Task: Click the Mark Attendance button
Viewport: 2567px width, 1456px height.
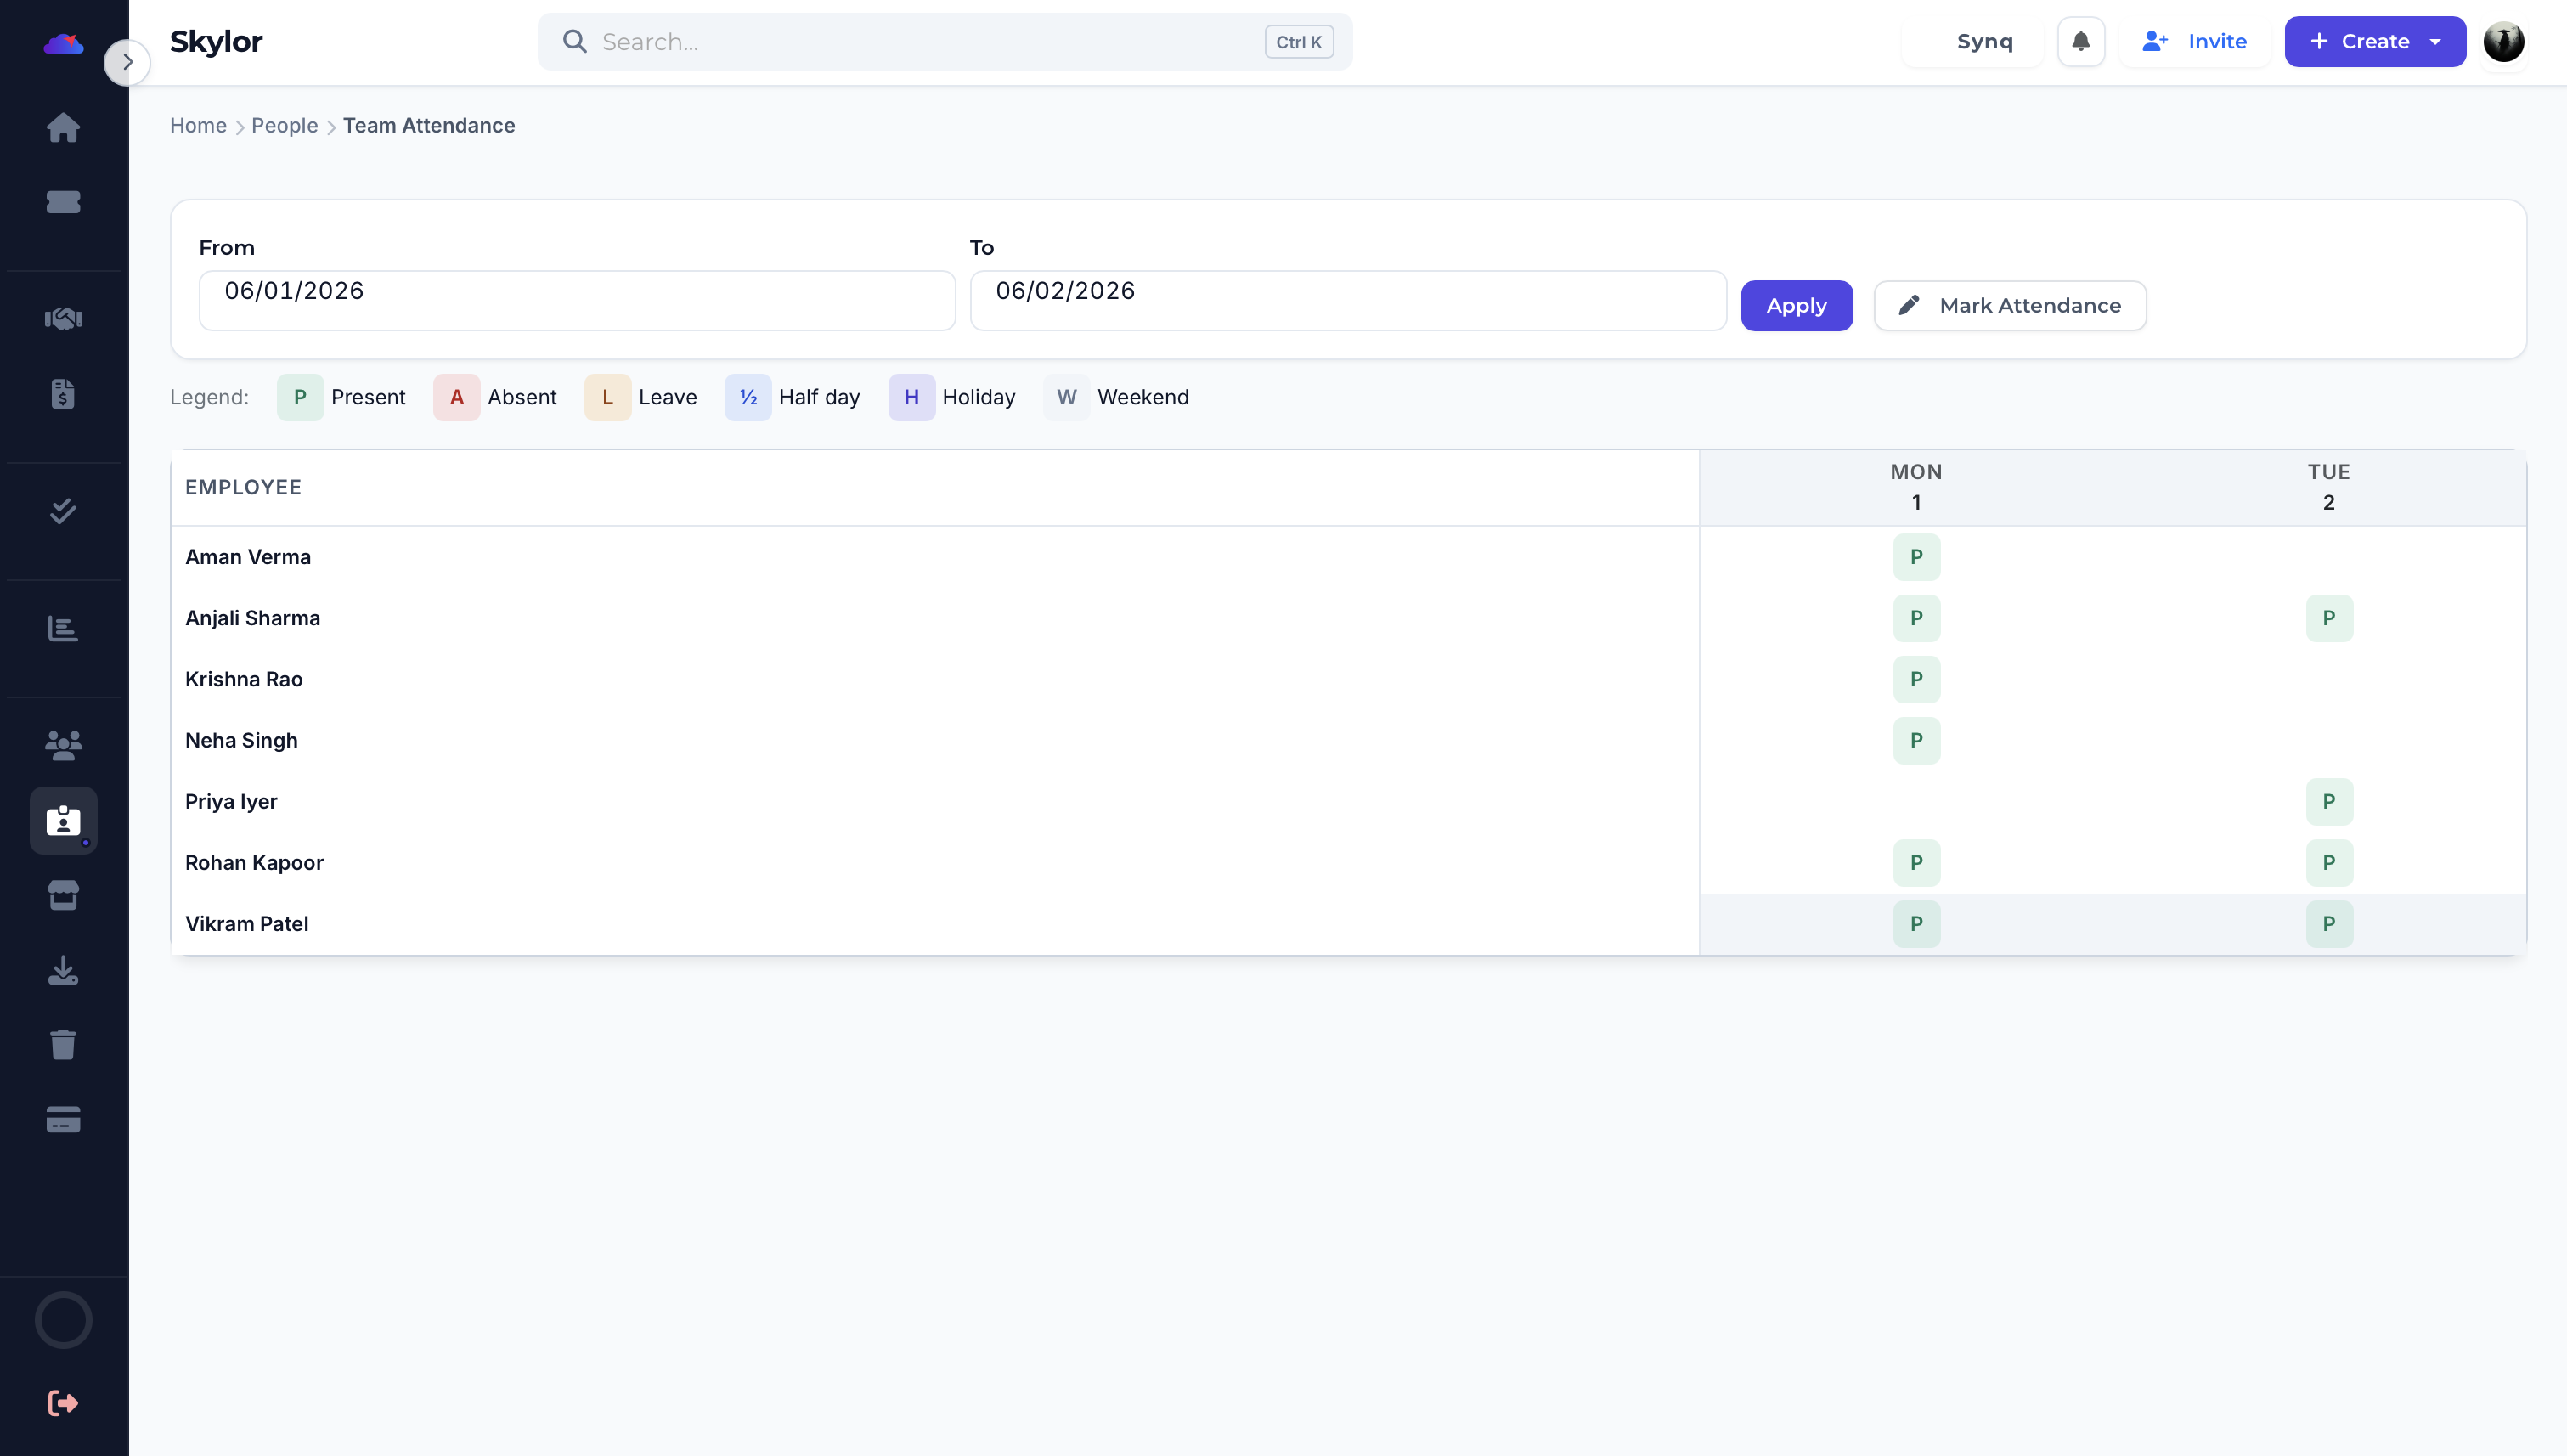Action: (x=2009, y=305)
